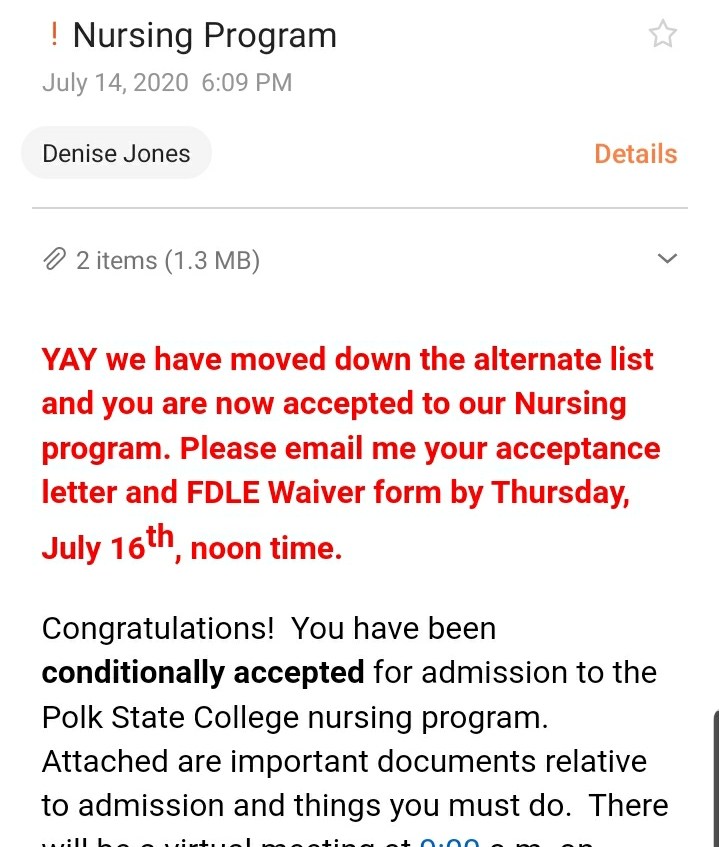
Task: Select the July 14, 2020 date text
Action: [x=115, y=83]
